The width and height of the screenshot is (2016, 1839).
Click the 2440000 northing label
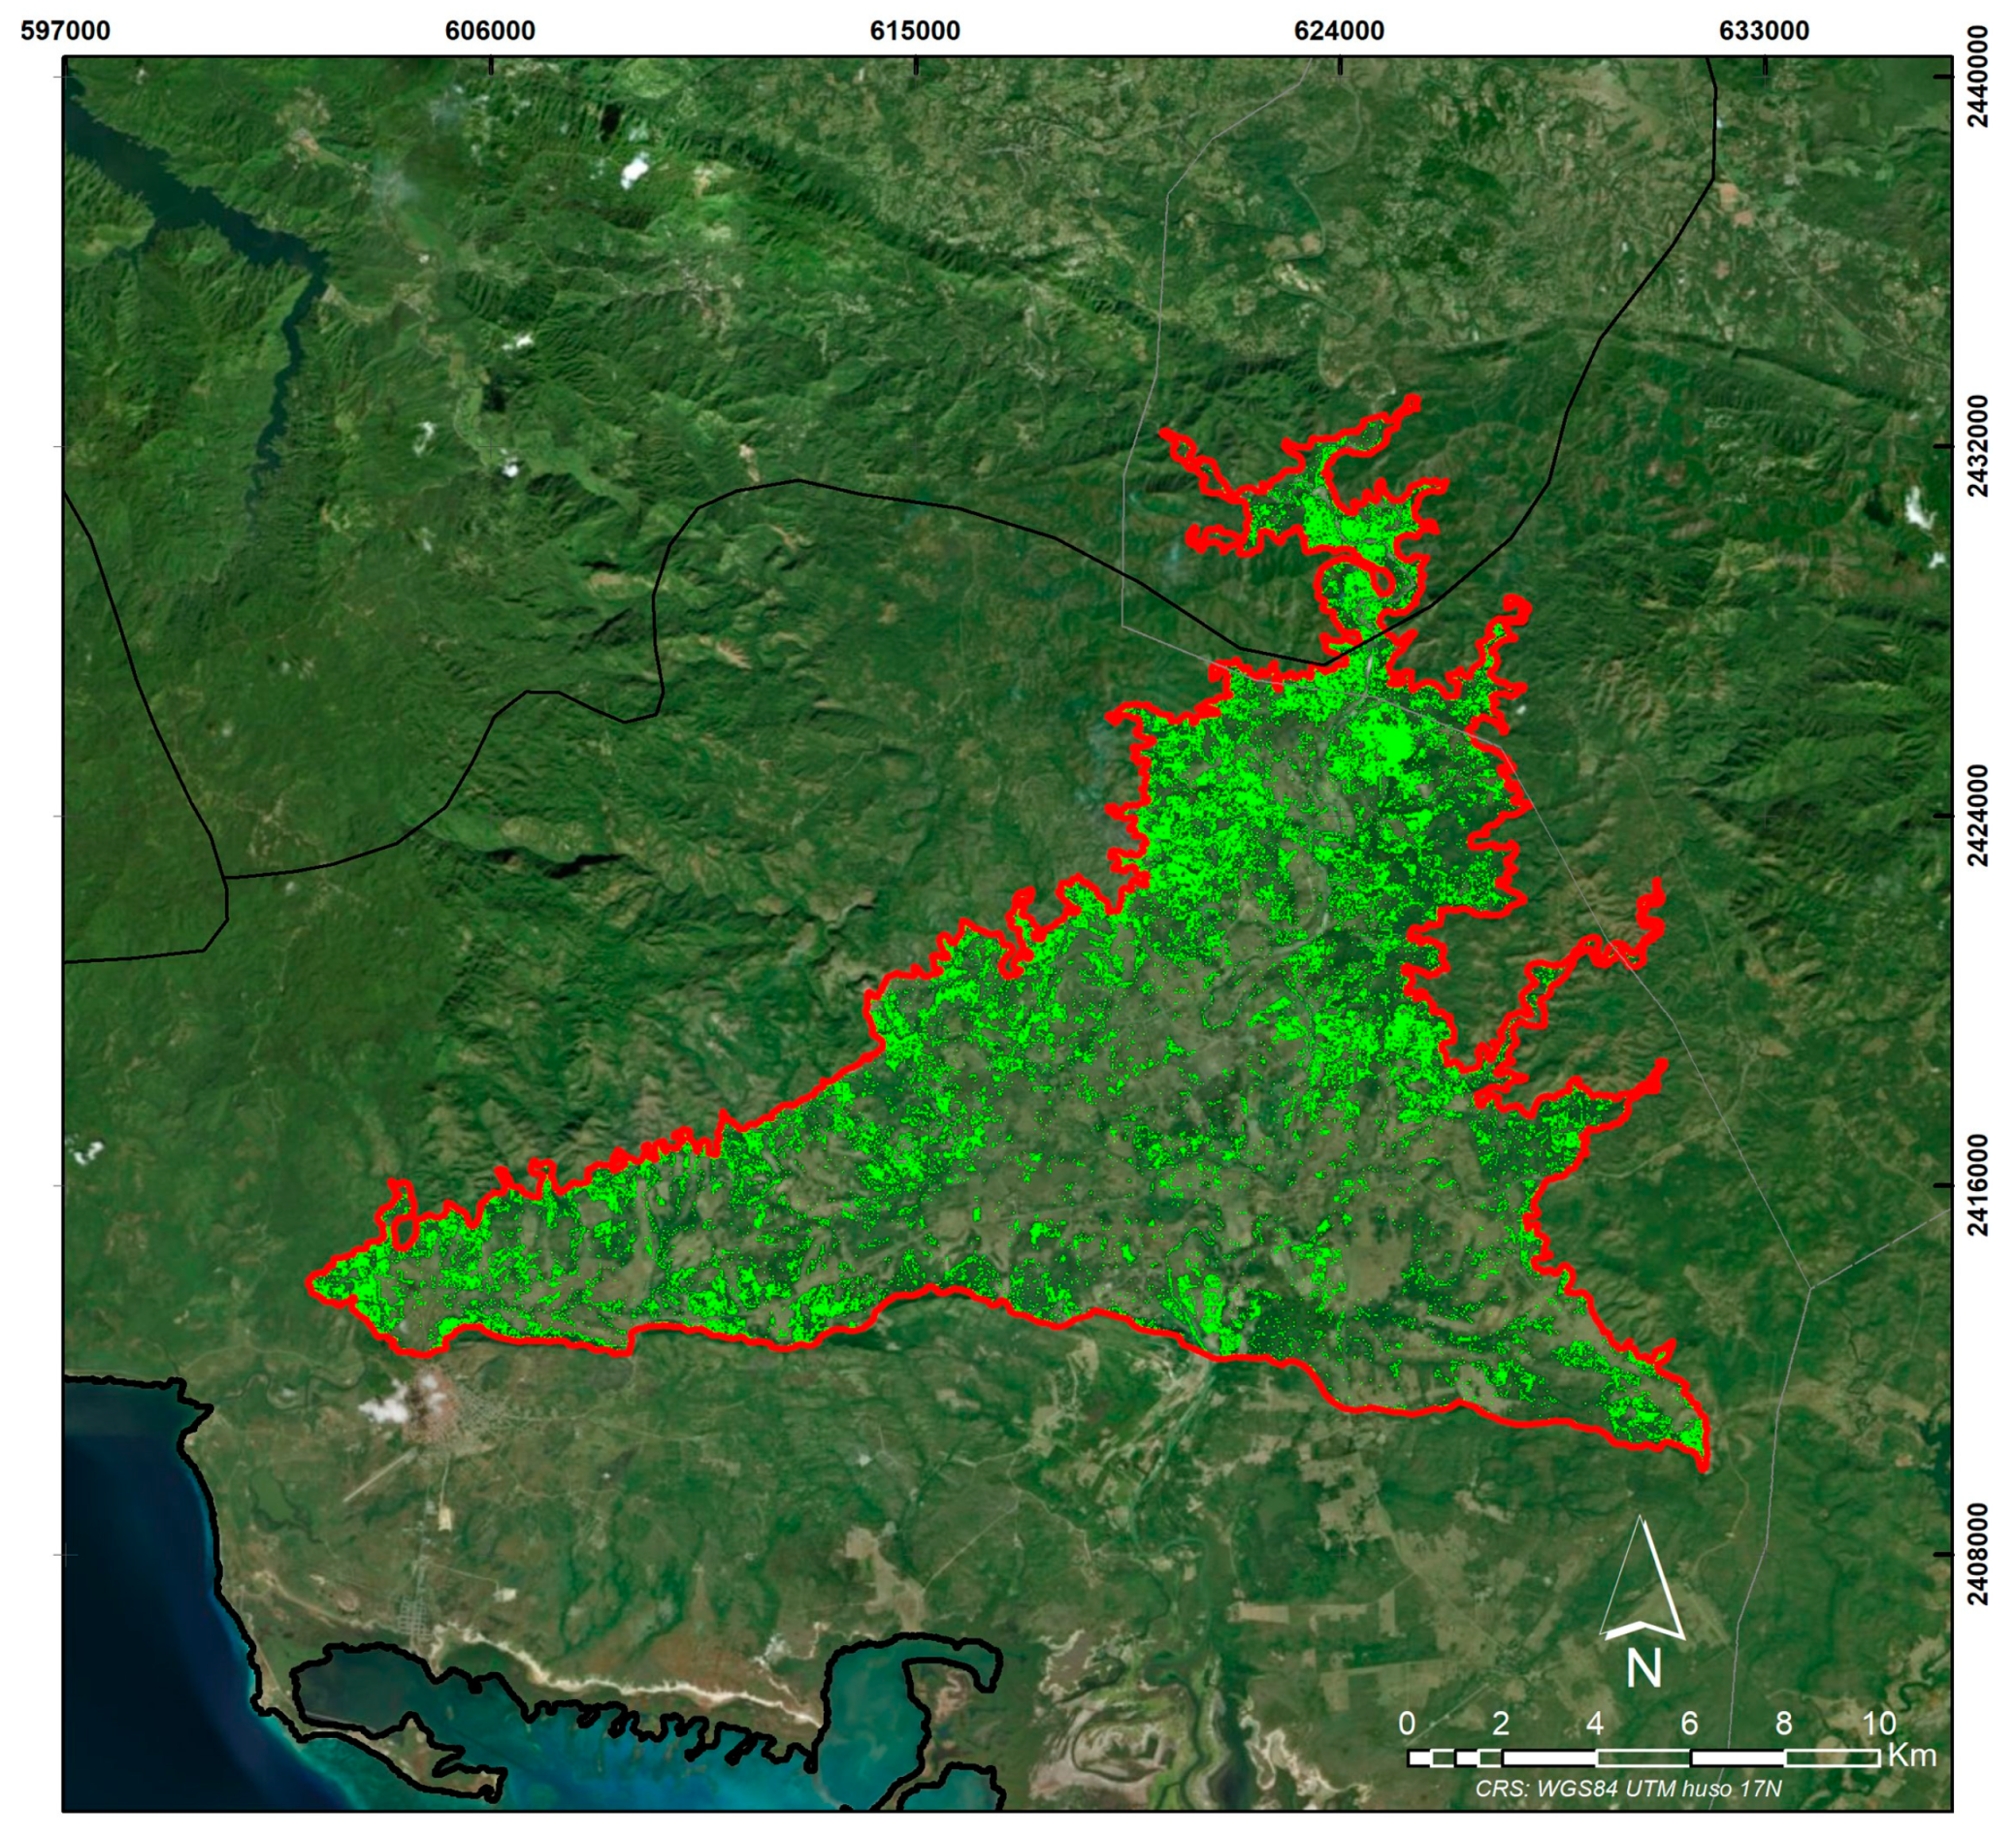[x=1977, y=76]
